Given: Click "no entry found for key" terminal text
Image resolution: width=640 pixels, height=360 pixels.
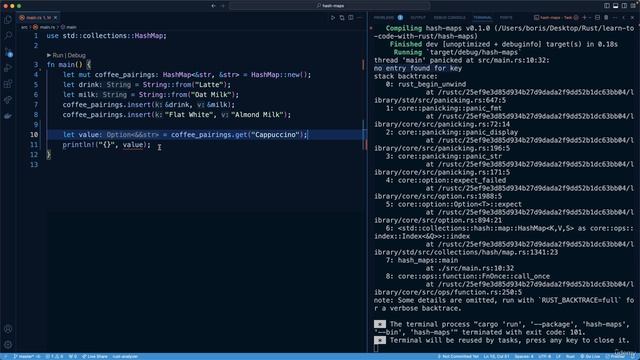Looking at the screenshot, I should pos(418,68).
